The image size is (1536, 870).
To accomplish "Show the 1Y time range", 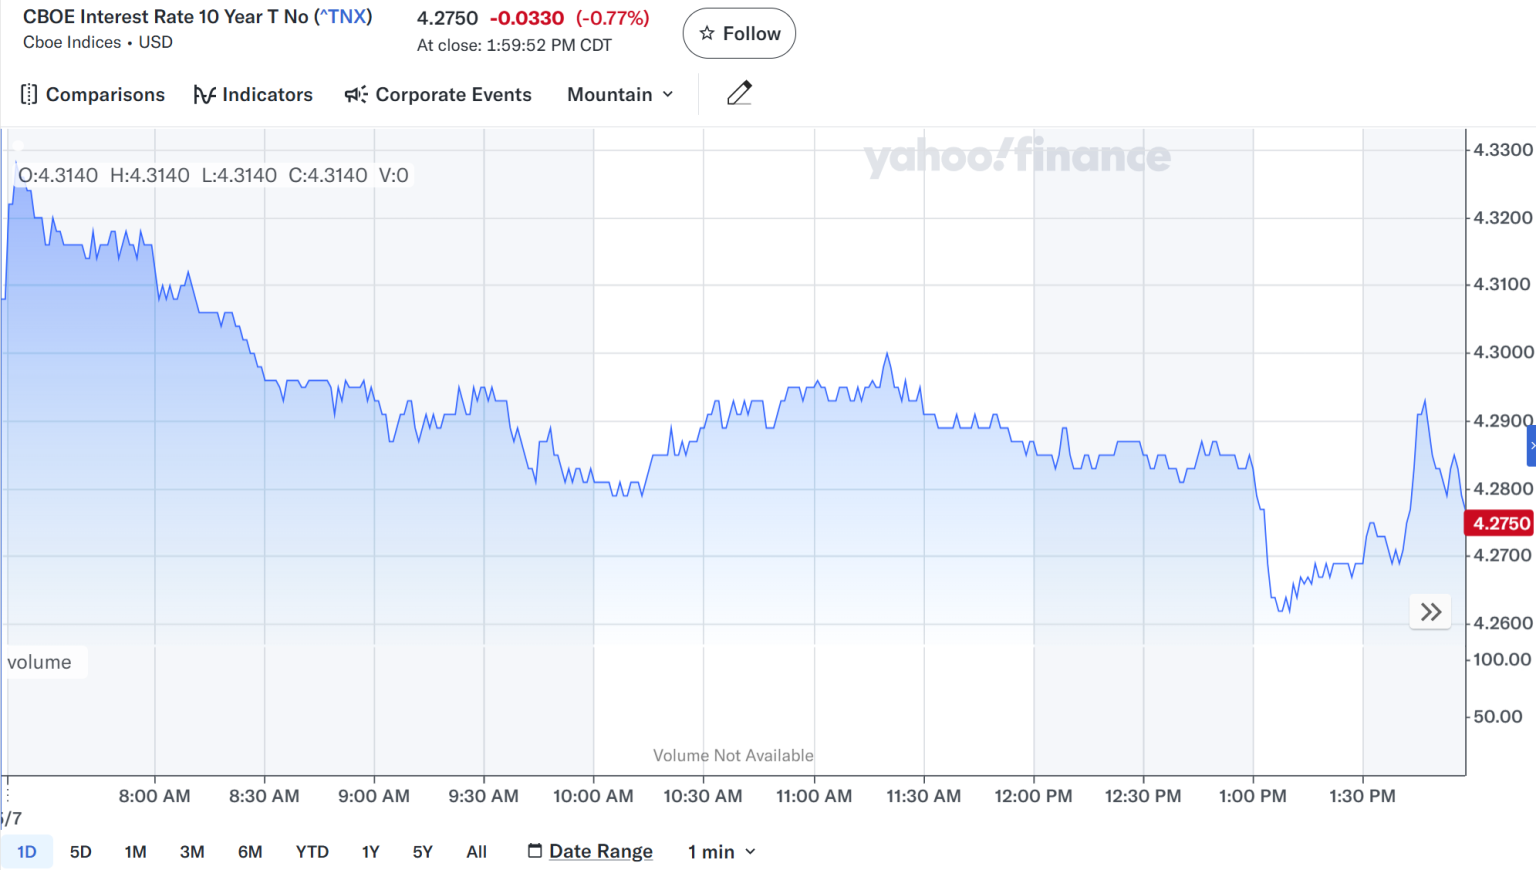I will click(x=370, y=851).
